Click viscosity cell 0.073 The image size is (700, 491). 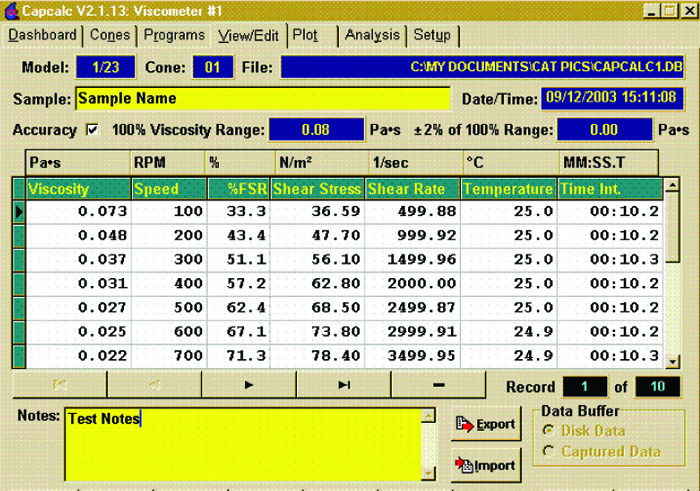pos(79,212)
